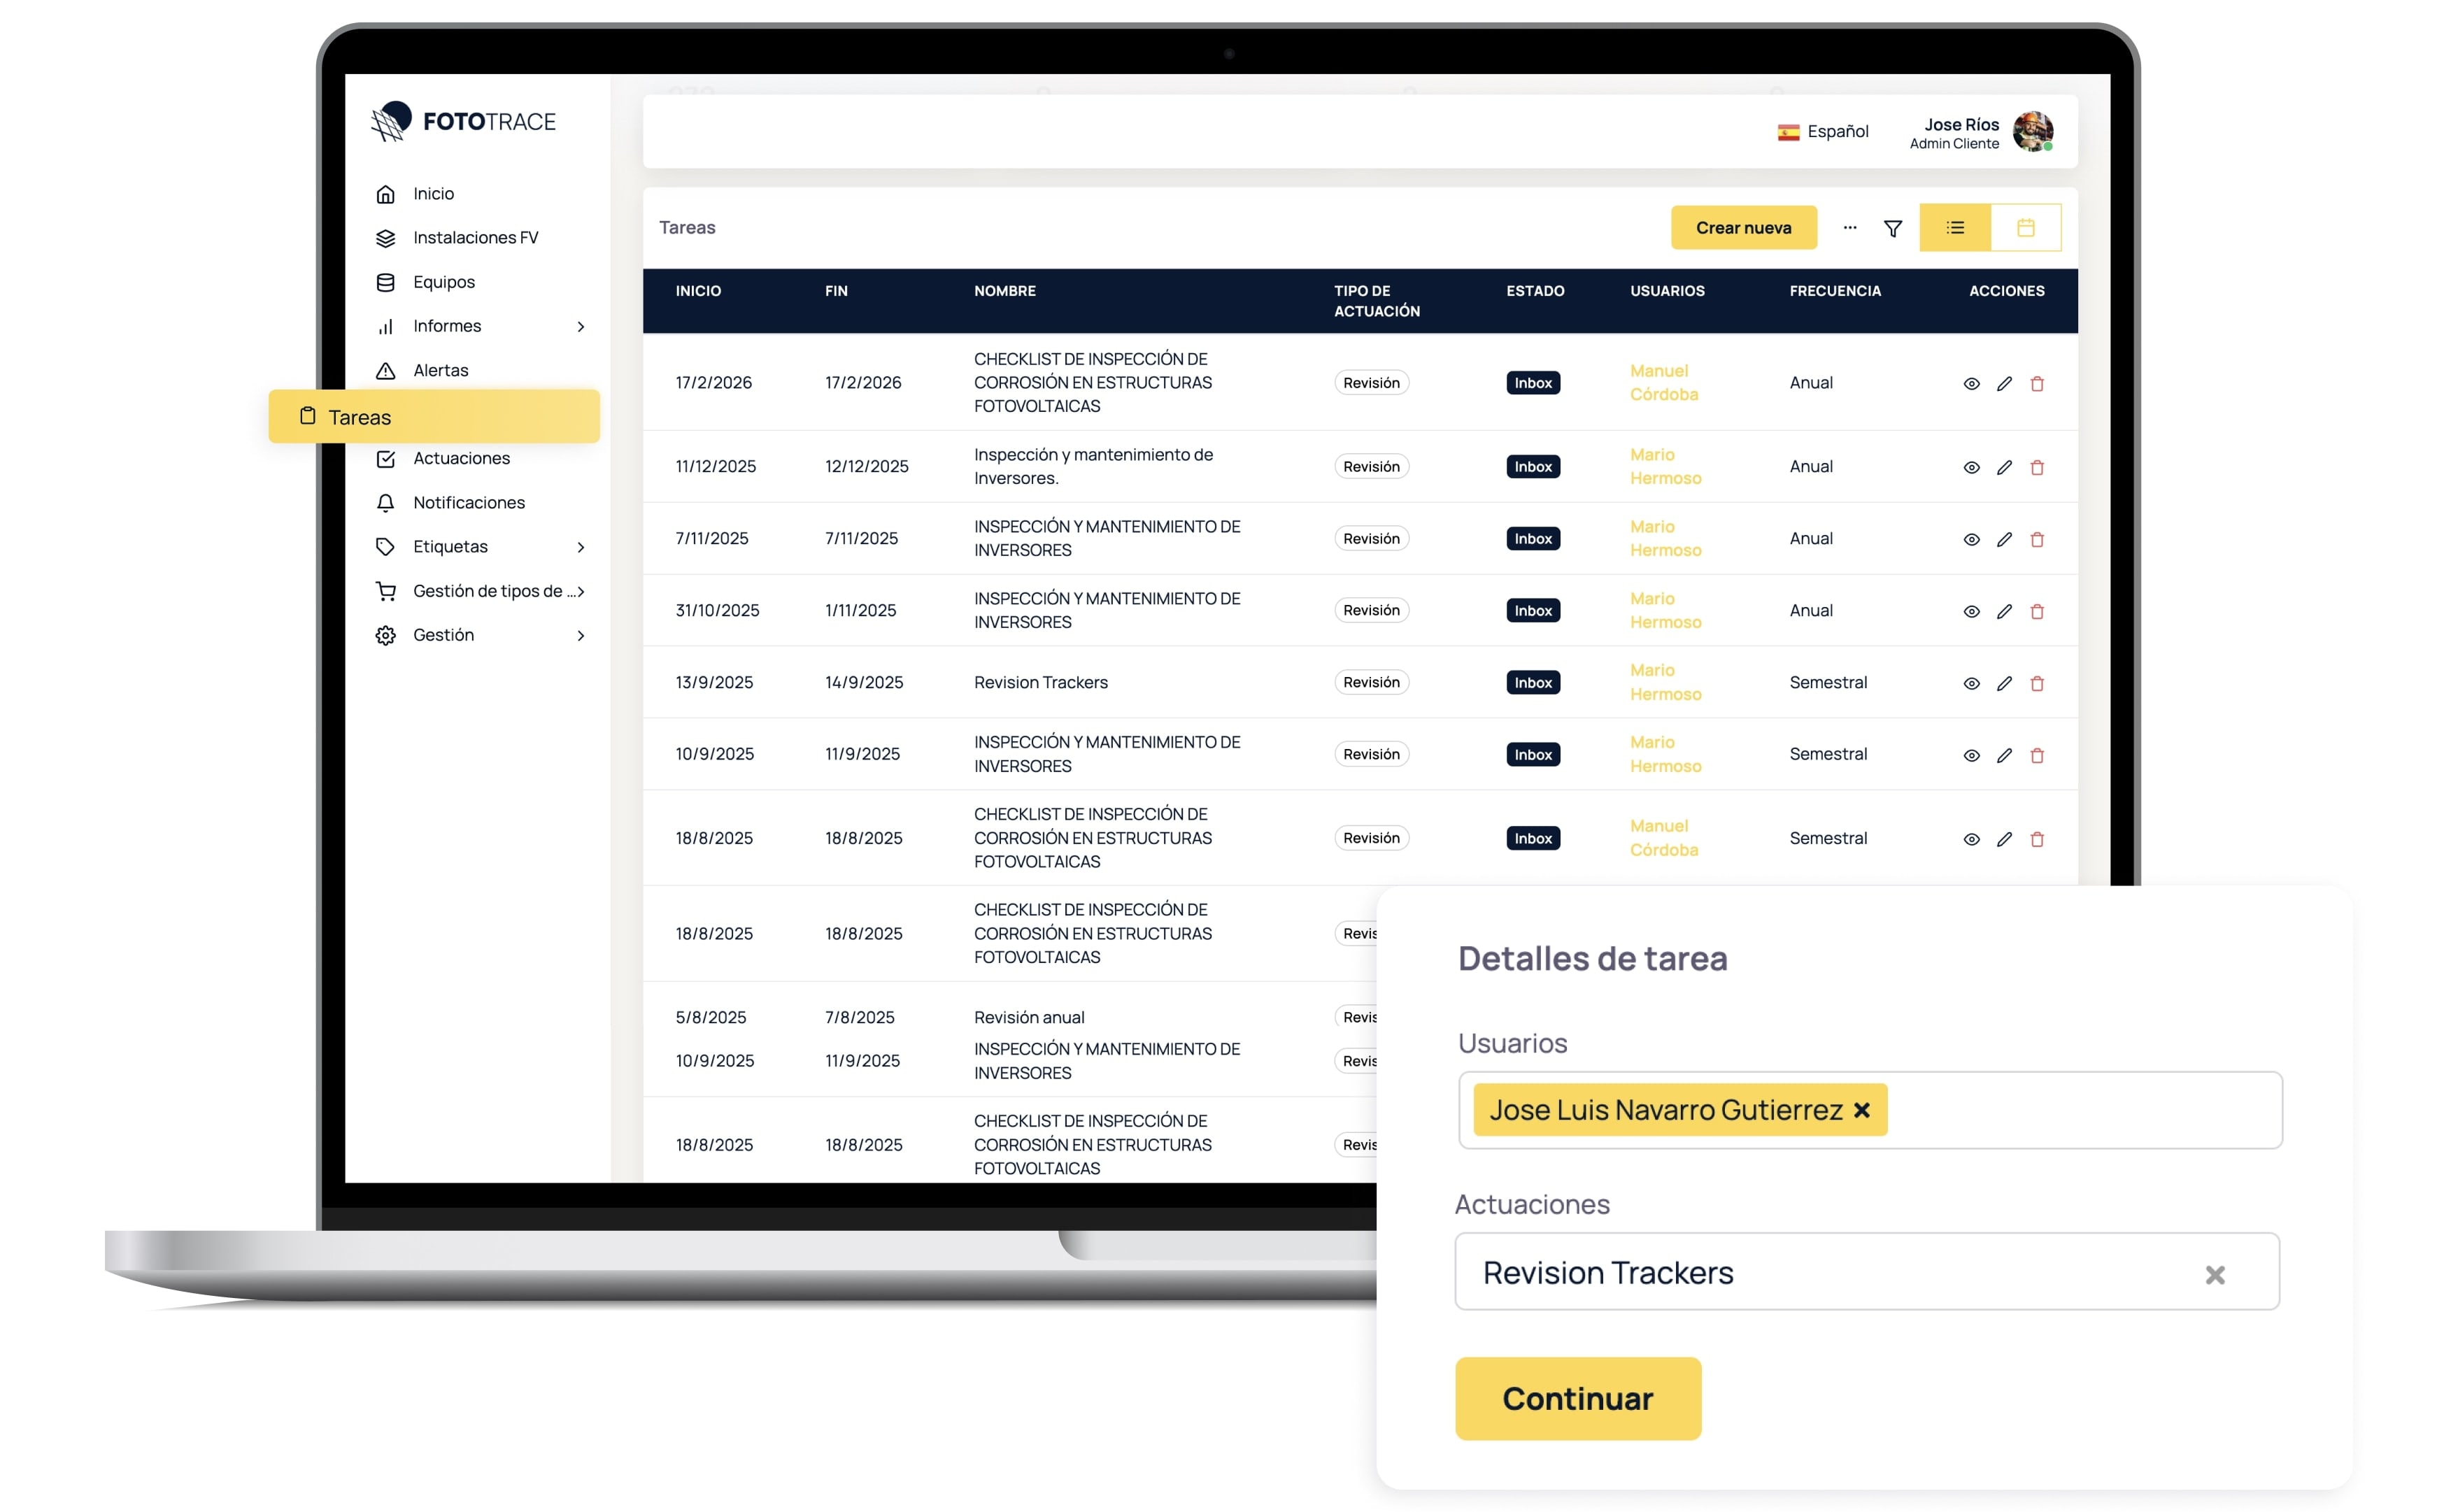Open Actuaciones in the sidebar
The height and width of the screenshot is (1512, 2458).
tap(461, 459)
